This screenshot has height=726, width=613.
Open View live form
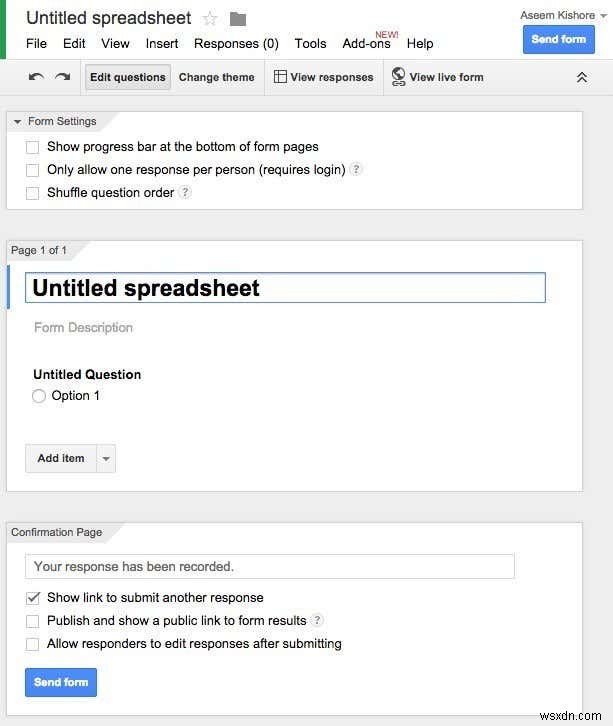[436, 77]
